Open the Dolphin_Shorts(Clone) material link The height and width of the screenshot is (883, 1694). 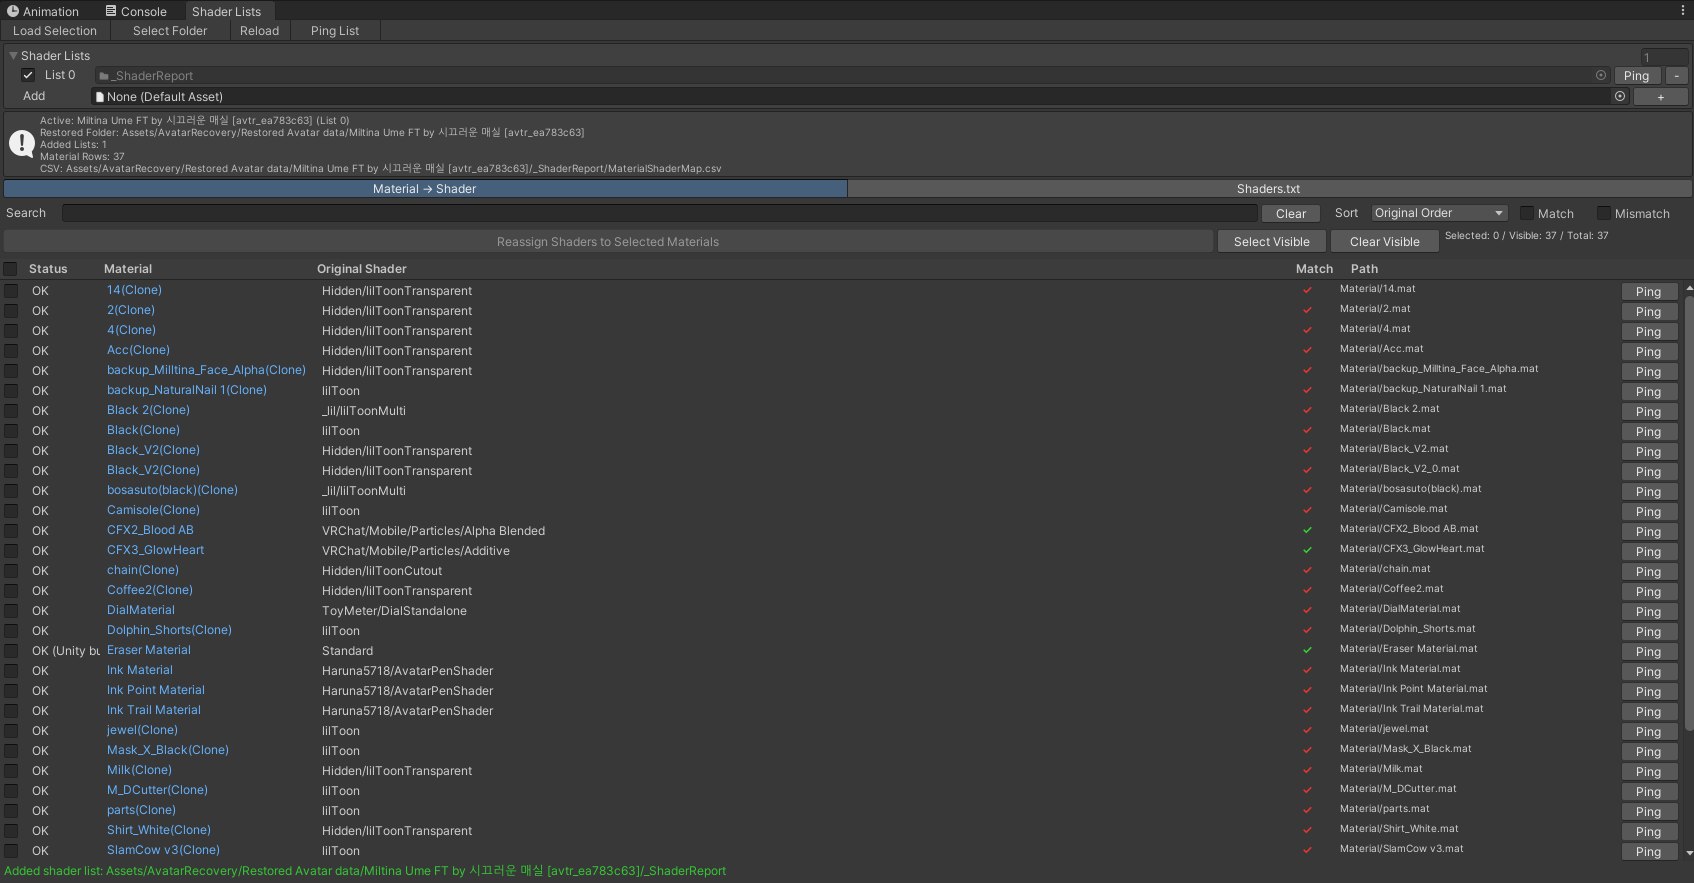coord(169,630)
